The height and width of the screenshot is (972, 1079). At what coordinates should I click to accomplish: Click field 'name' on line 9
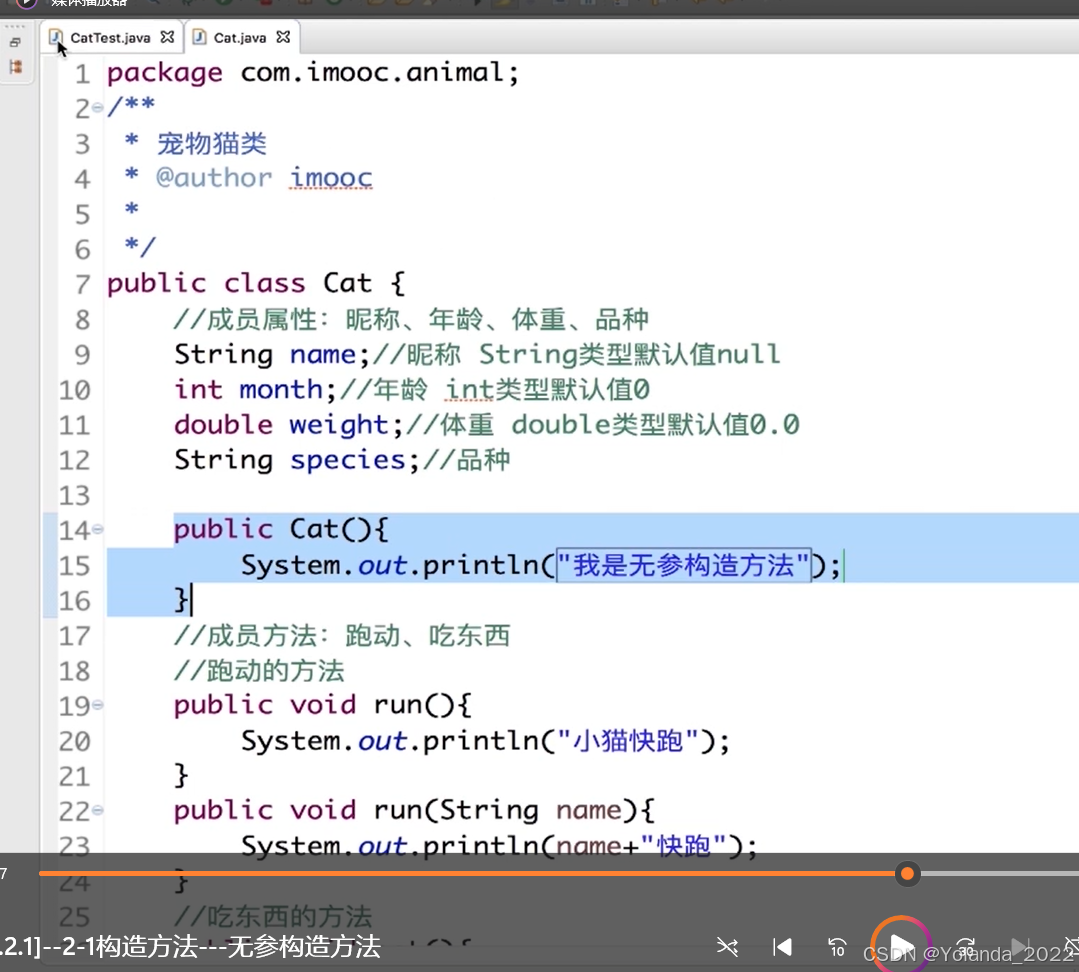click(322, 354)
